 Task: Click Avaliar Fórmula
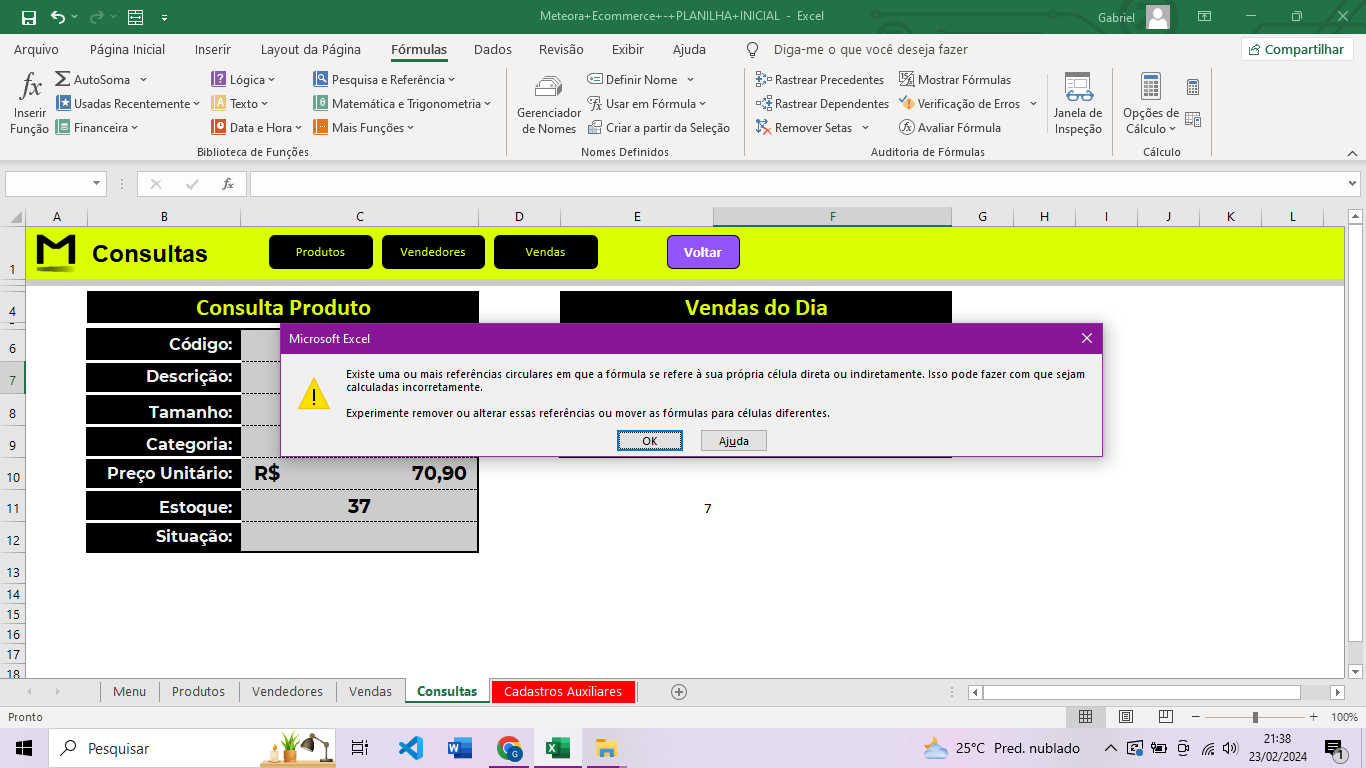coord(950,128)
